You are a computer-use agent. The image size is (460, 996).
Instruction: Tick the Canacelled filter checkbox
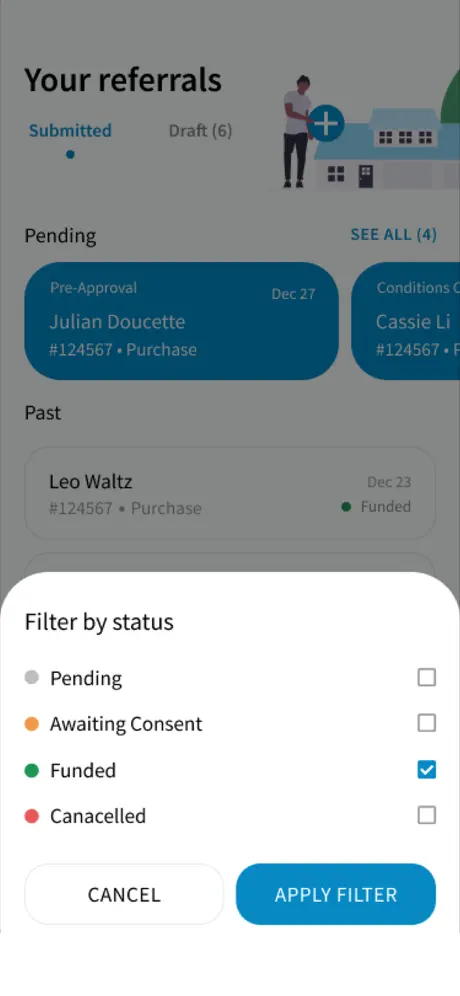[x=427, y=815]
